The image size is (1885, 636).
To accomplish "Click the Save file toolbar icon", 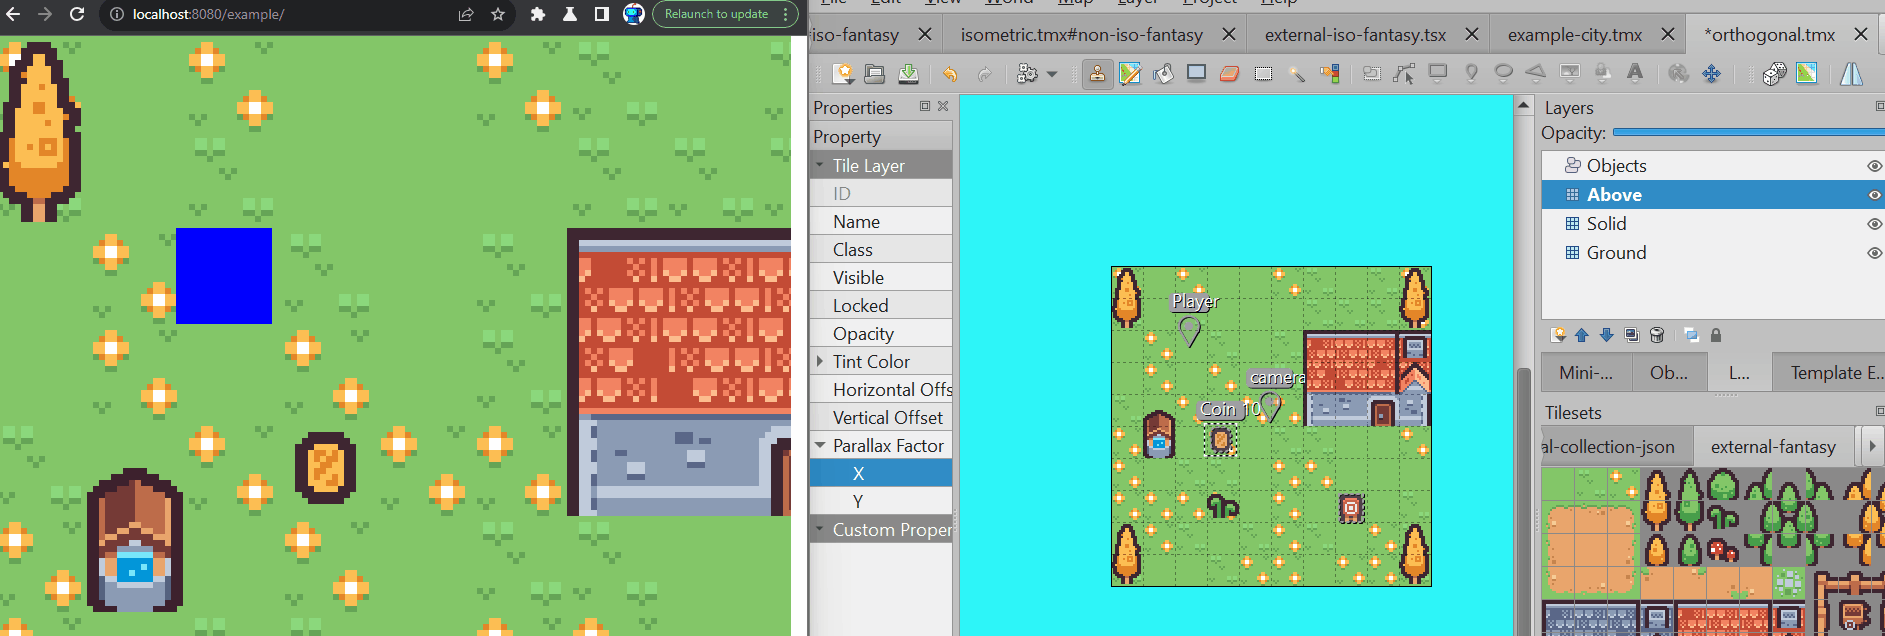I will [x=908, y=74].
